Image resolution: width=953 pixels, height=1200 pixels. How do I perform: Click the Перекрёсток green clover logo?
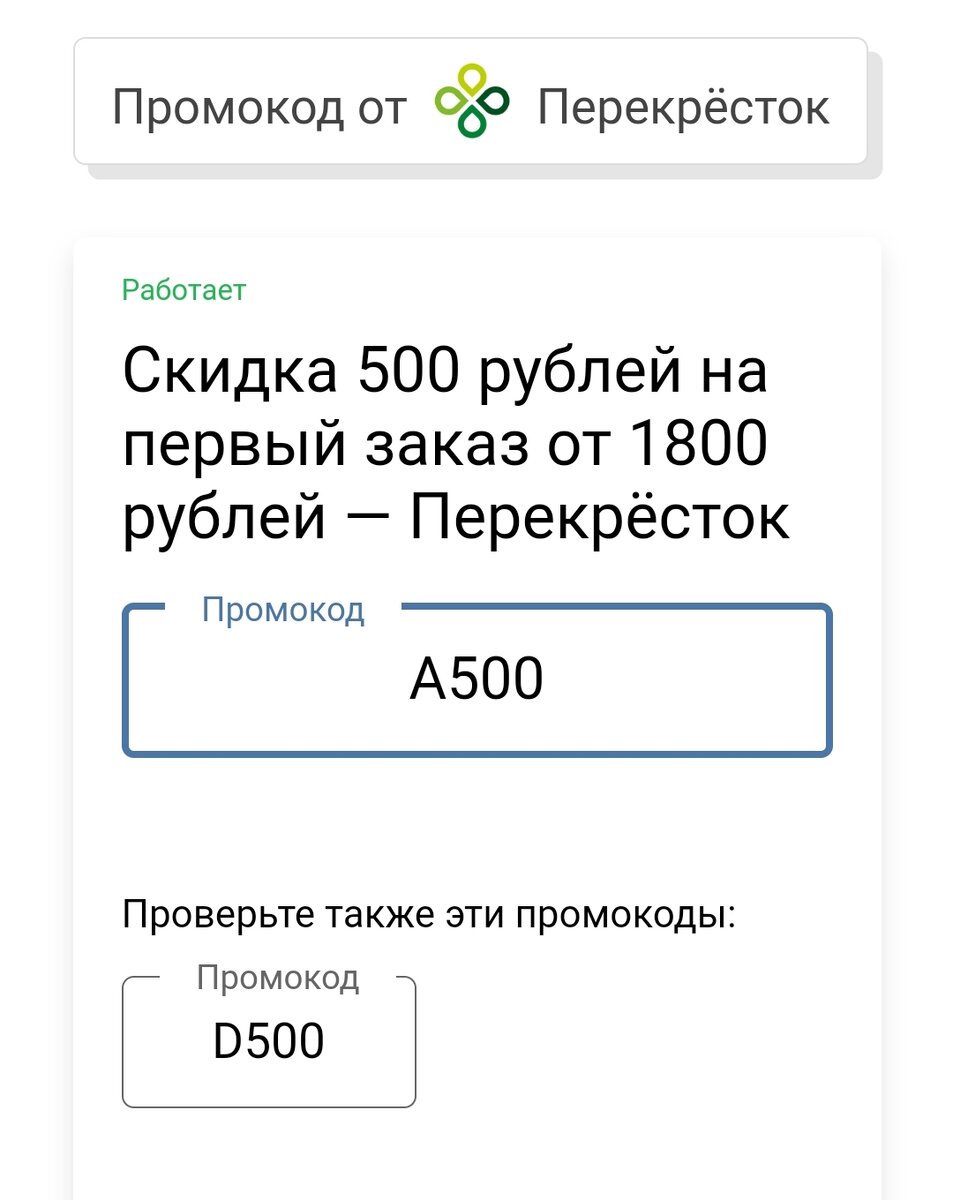click(x=472, y=100)
